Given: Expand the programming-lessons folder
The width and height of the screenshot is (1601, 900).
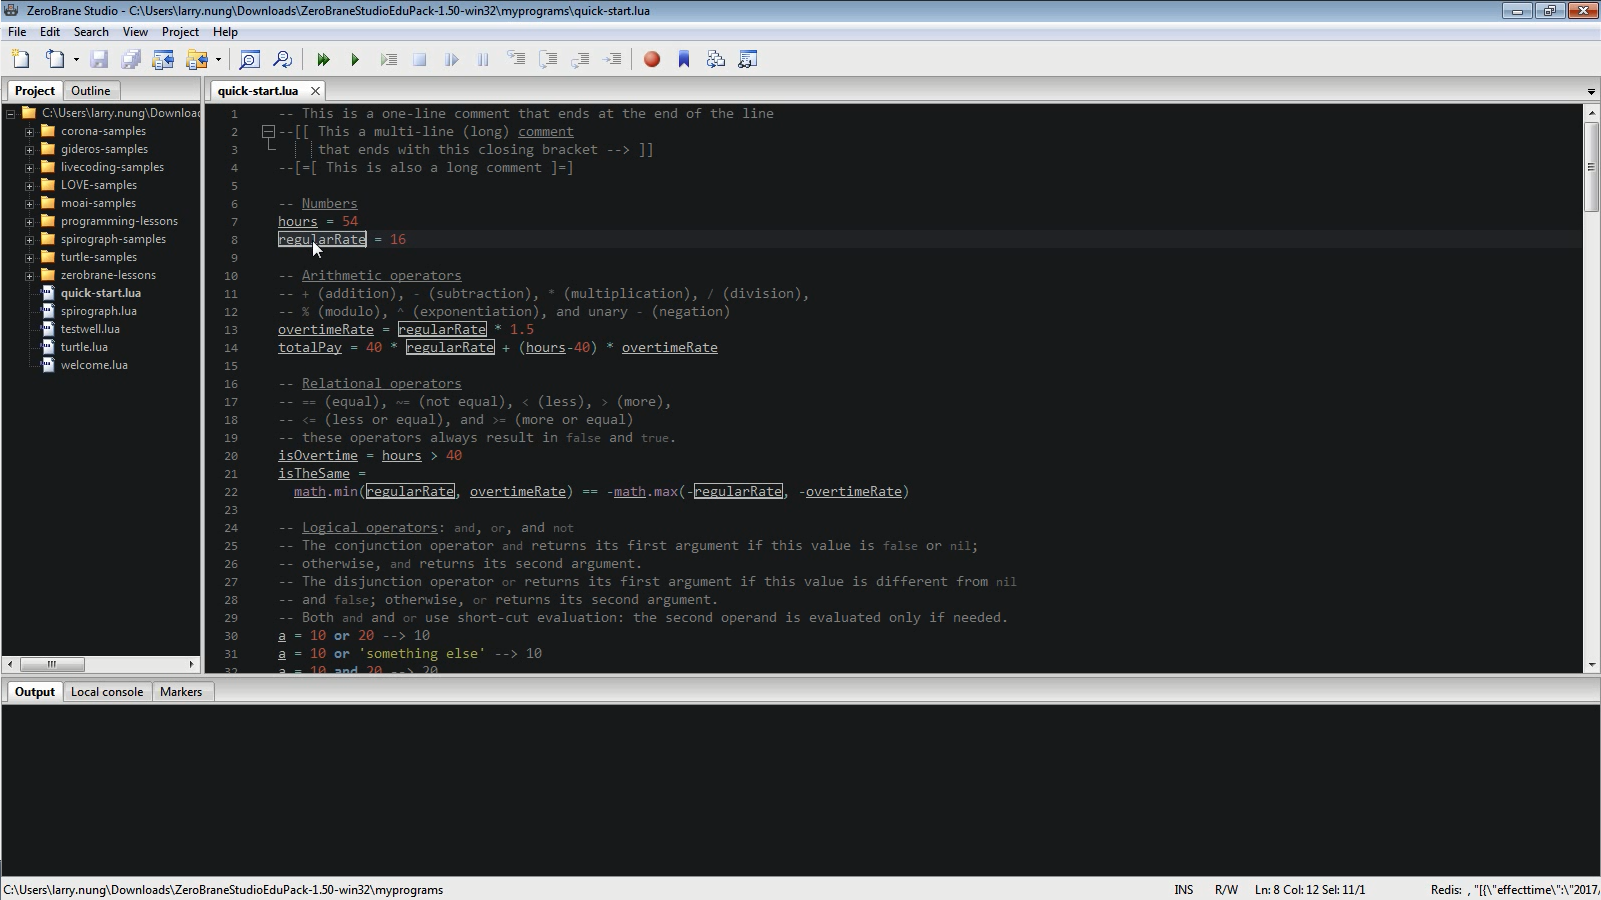Looking at the screenshot, I should [x=29, y=221].
